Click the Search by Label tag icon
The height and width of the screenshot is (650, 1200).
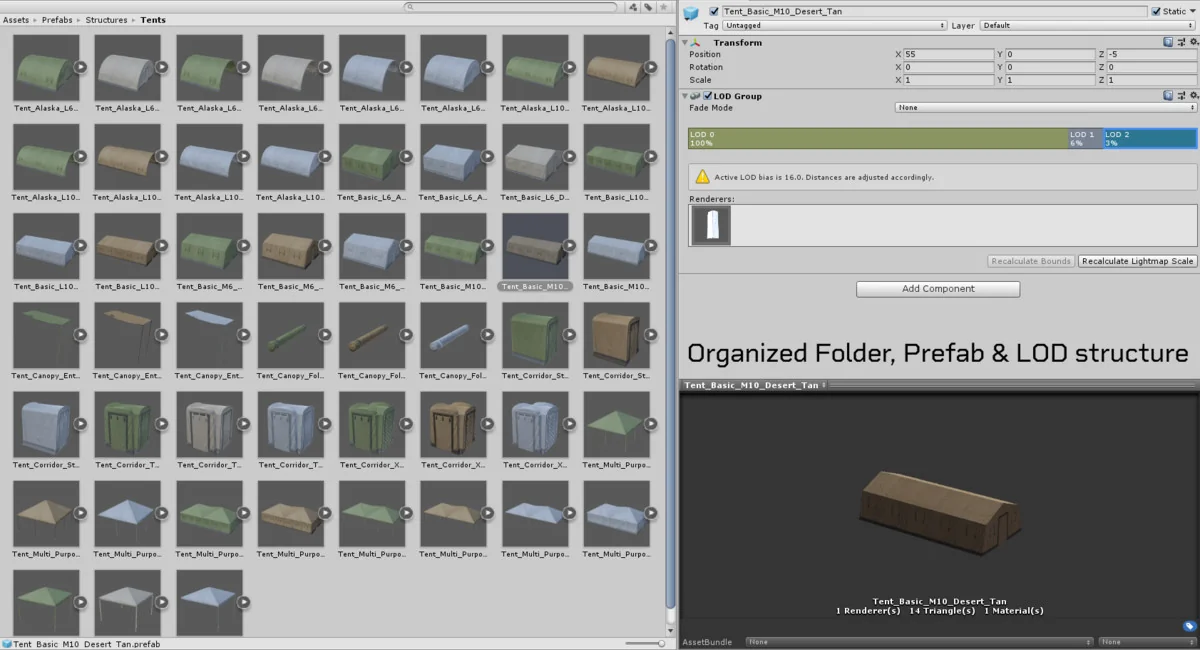click(x=648, y=7)
